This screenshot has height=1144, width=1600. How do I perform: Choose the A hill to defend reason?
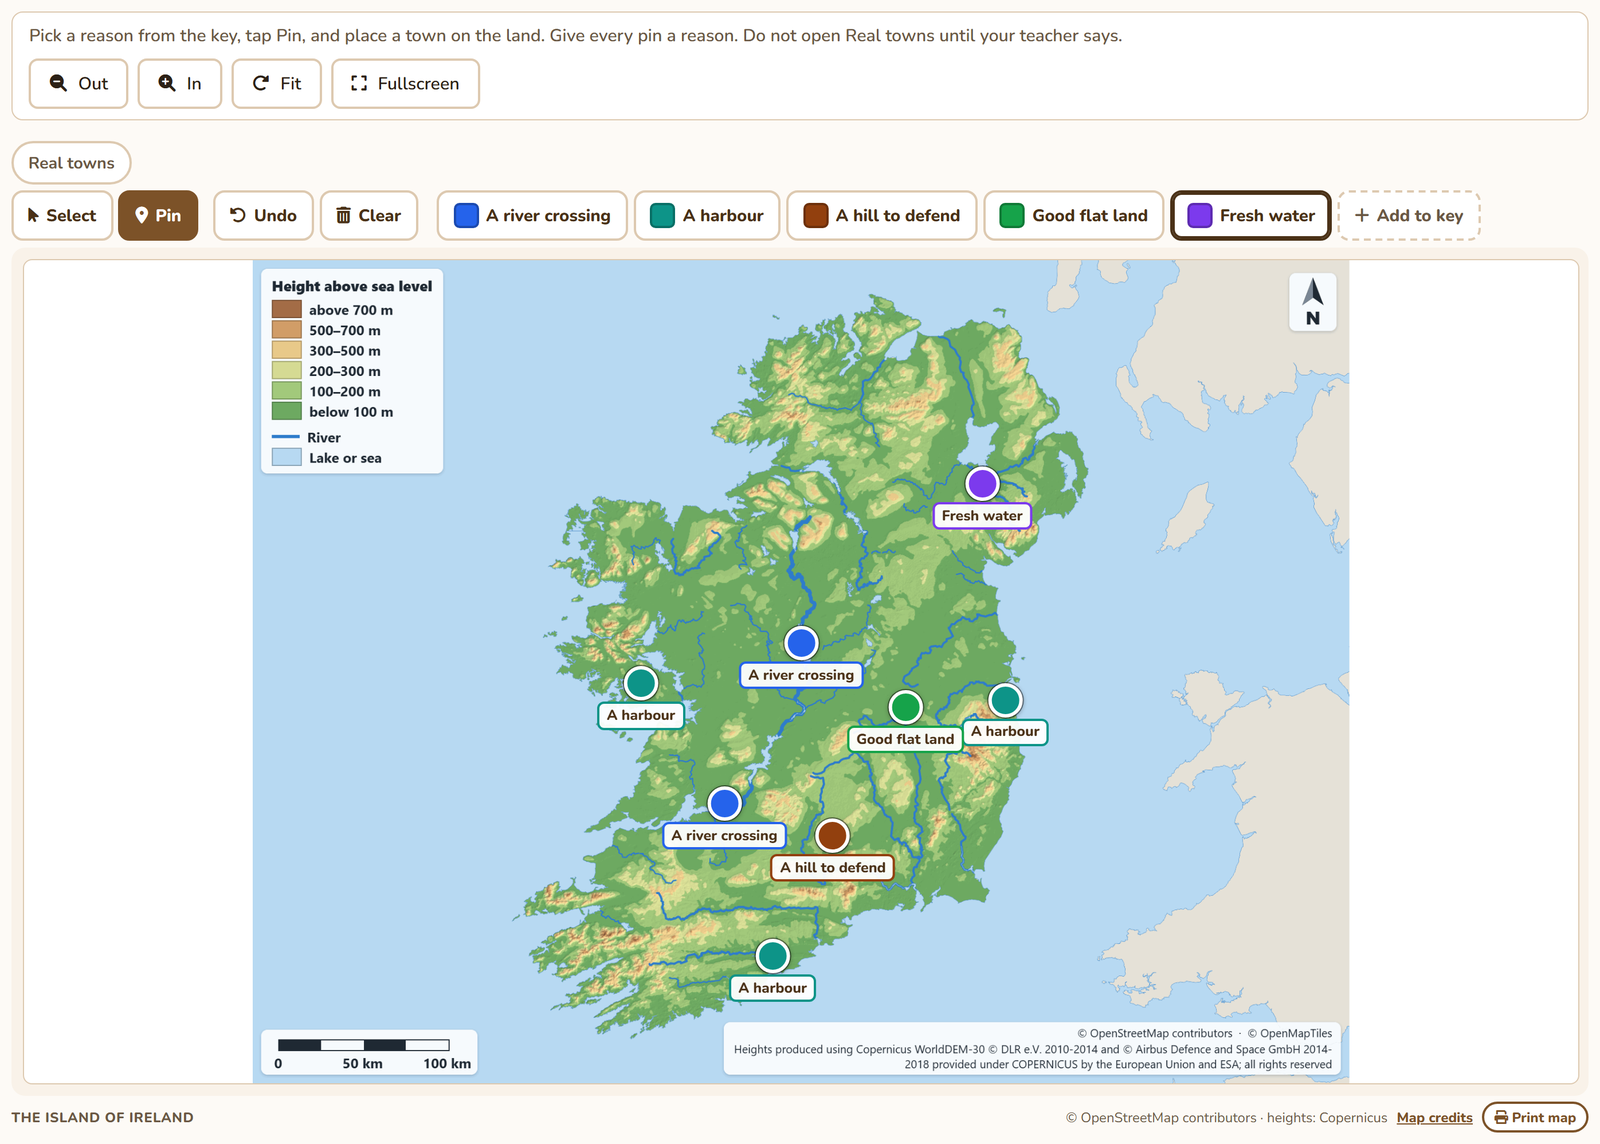[882, 215]
